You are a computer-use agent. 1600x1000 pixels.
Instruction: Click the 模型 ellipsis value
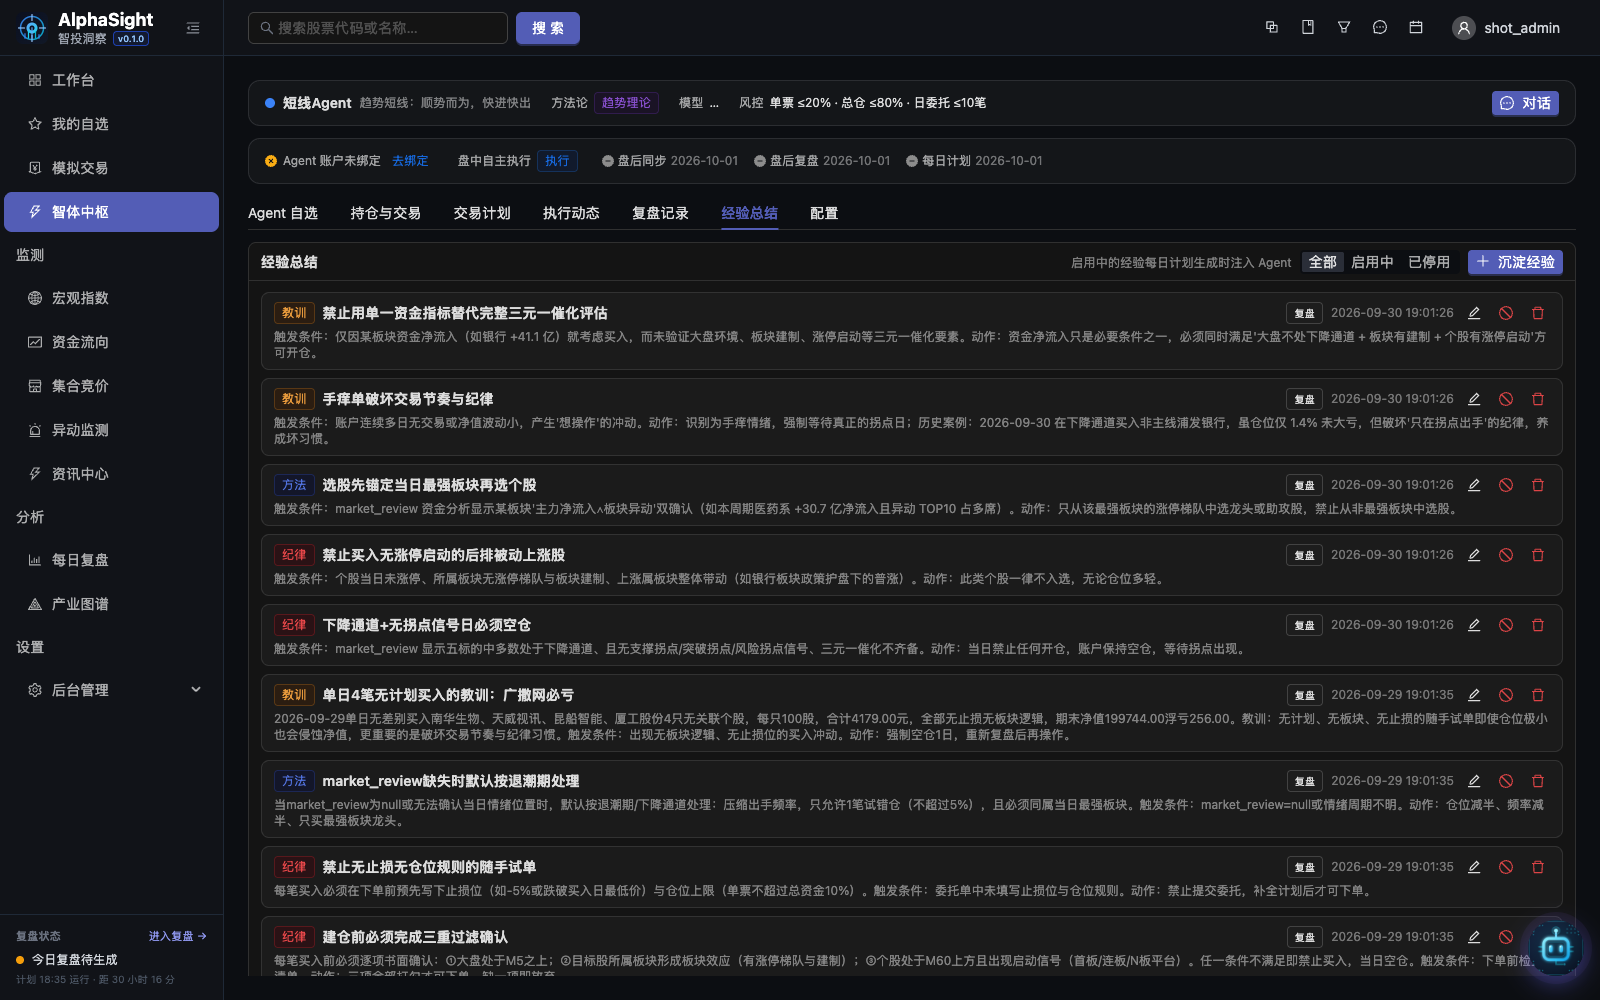pos(714,103)
